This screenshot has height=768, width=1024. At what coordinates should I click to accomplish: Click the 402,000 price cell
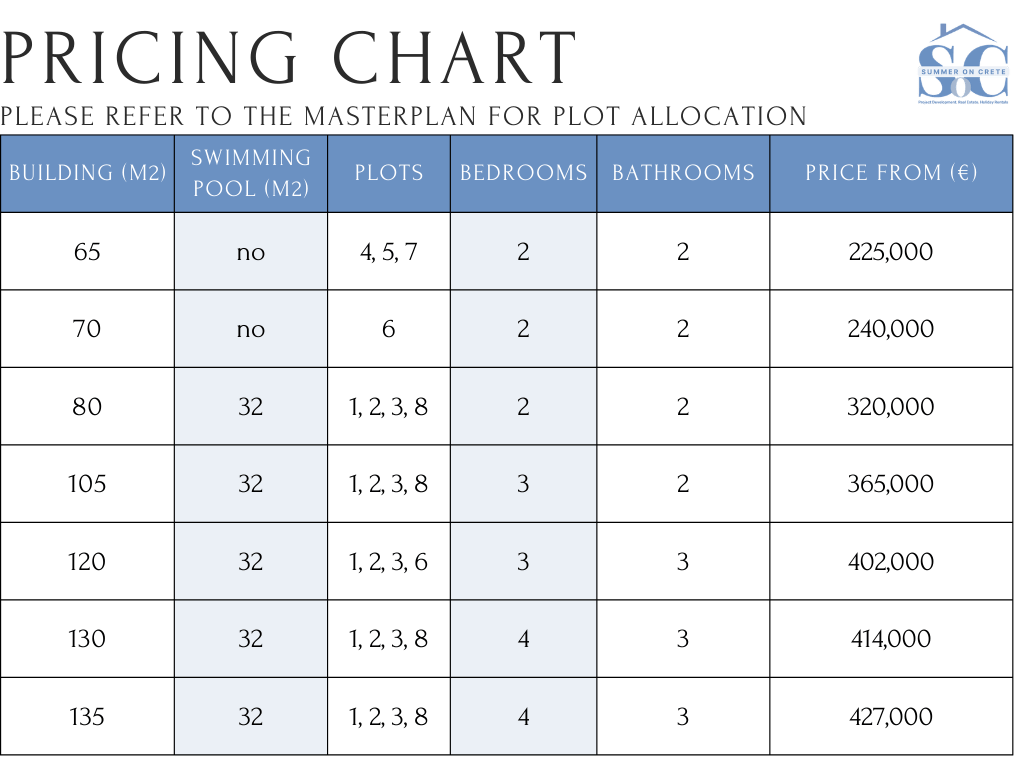[x=890, y=562]
